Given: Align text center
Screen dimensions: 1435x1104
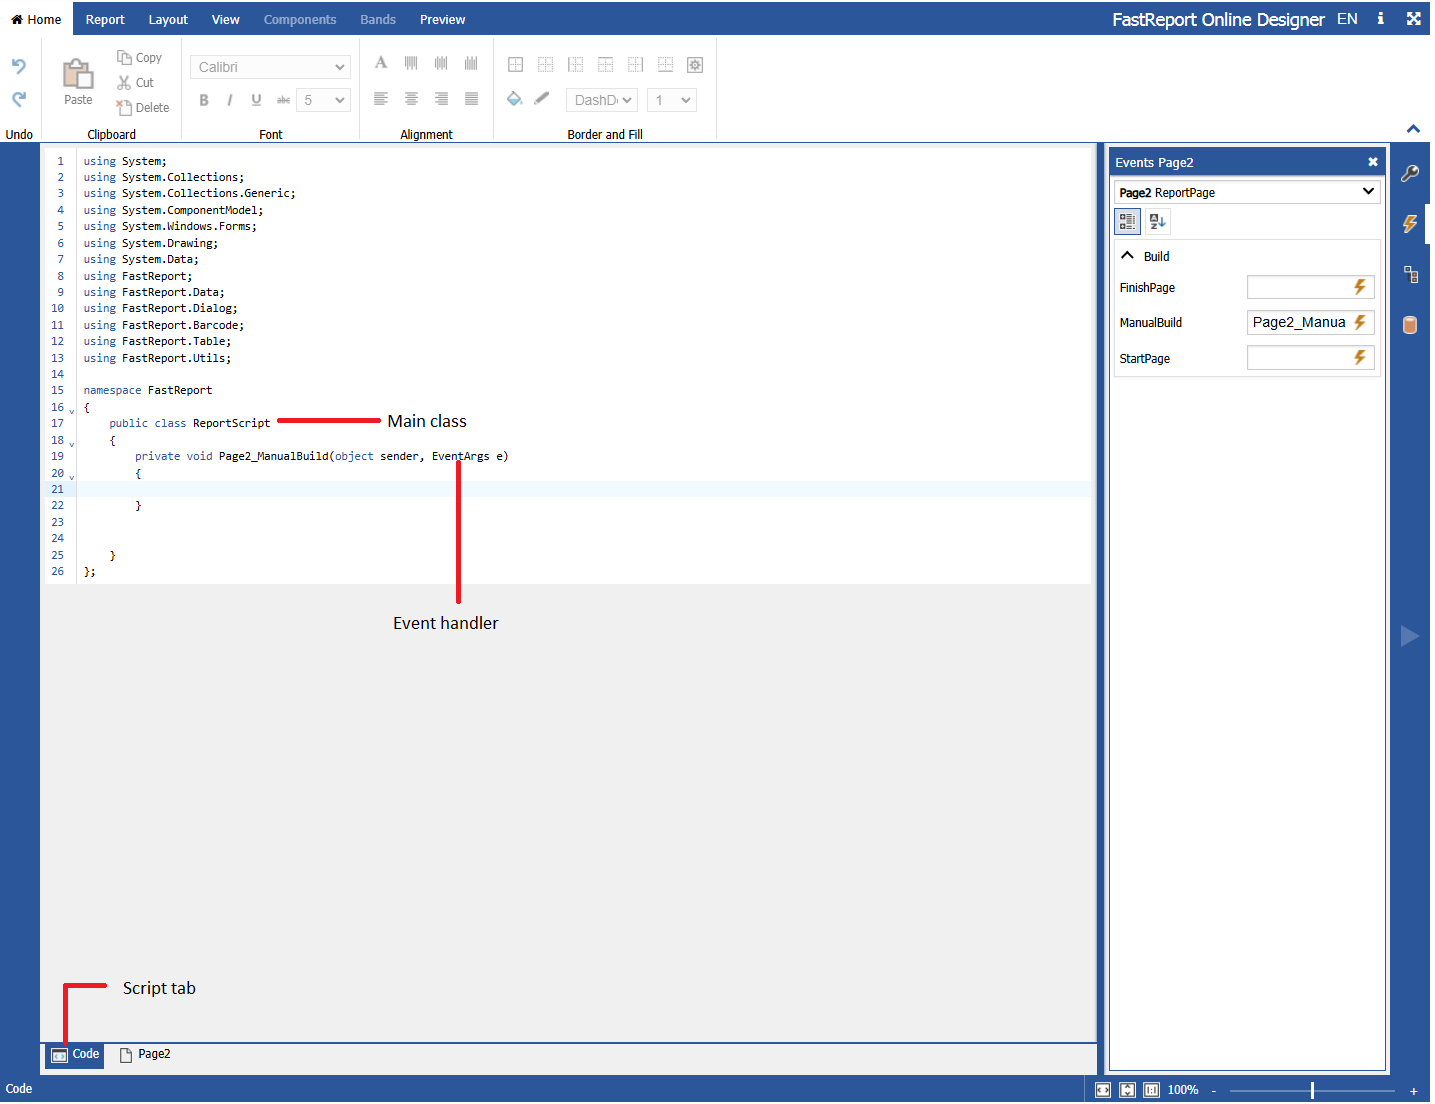Looking at the screenshot, I should 411,99.
